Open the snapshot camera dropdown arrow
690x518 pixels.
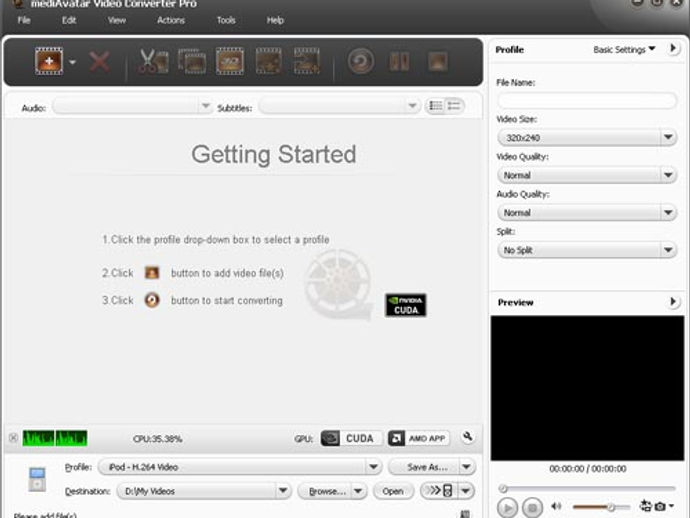coord(671,506)
